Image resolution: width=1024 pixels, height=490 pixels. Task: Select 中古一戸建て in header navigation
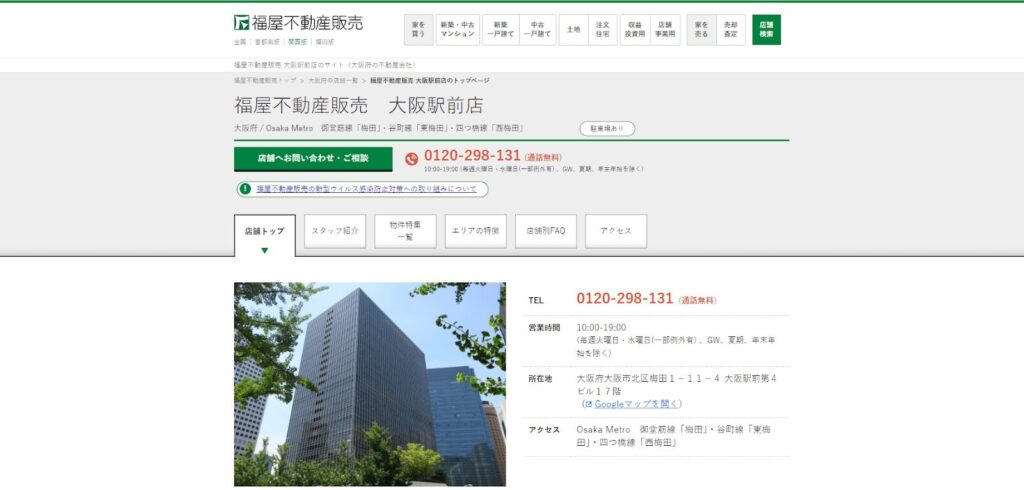point(537,29)
